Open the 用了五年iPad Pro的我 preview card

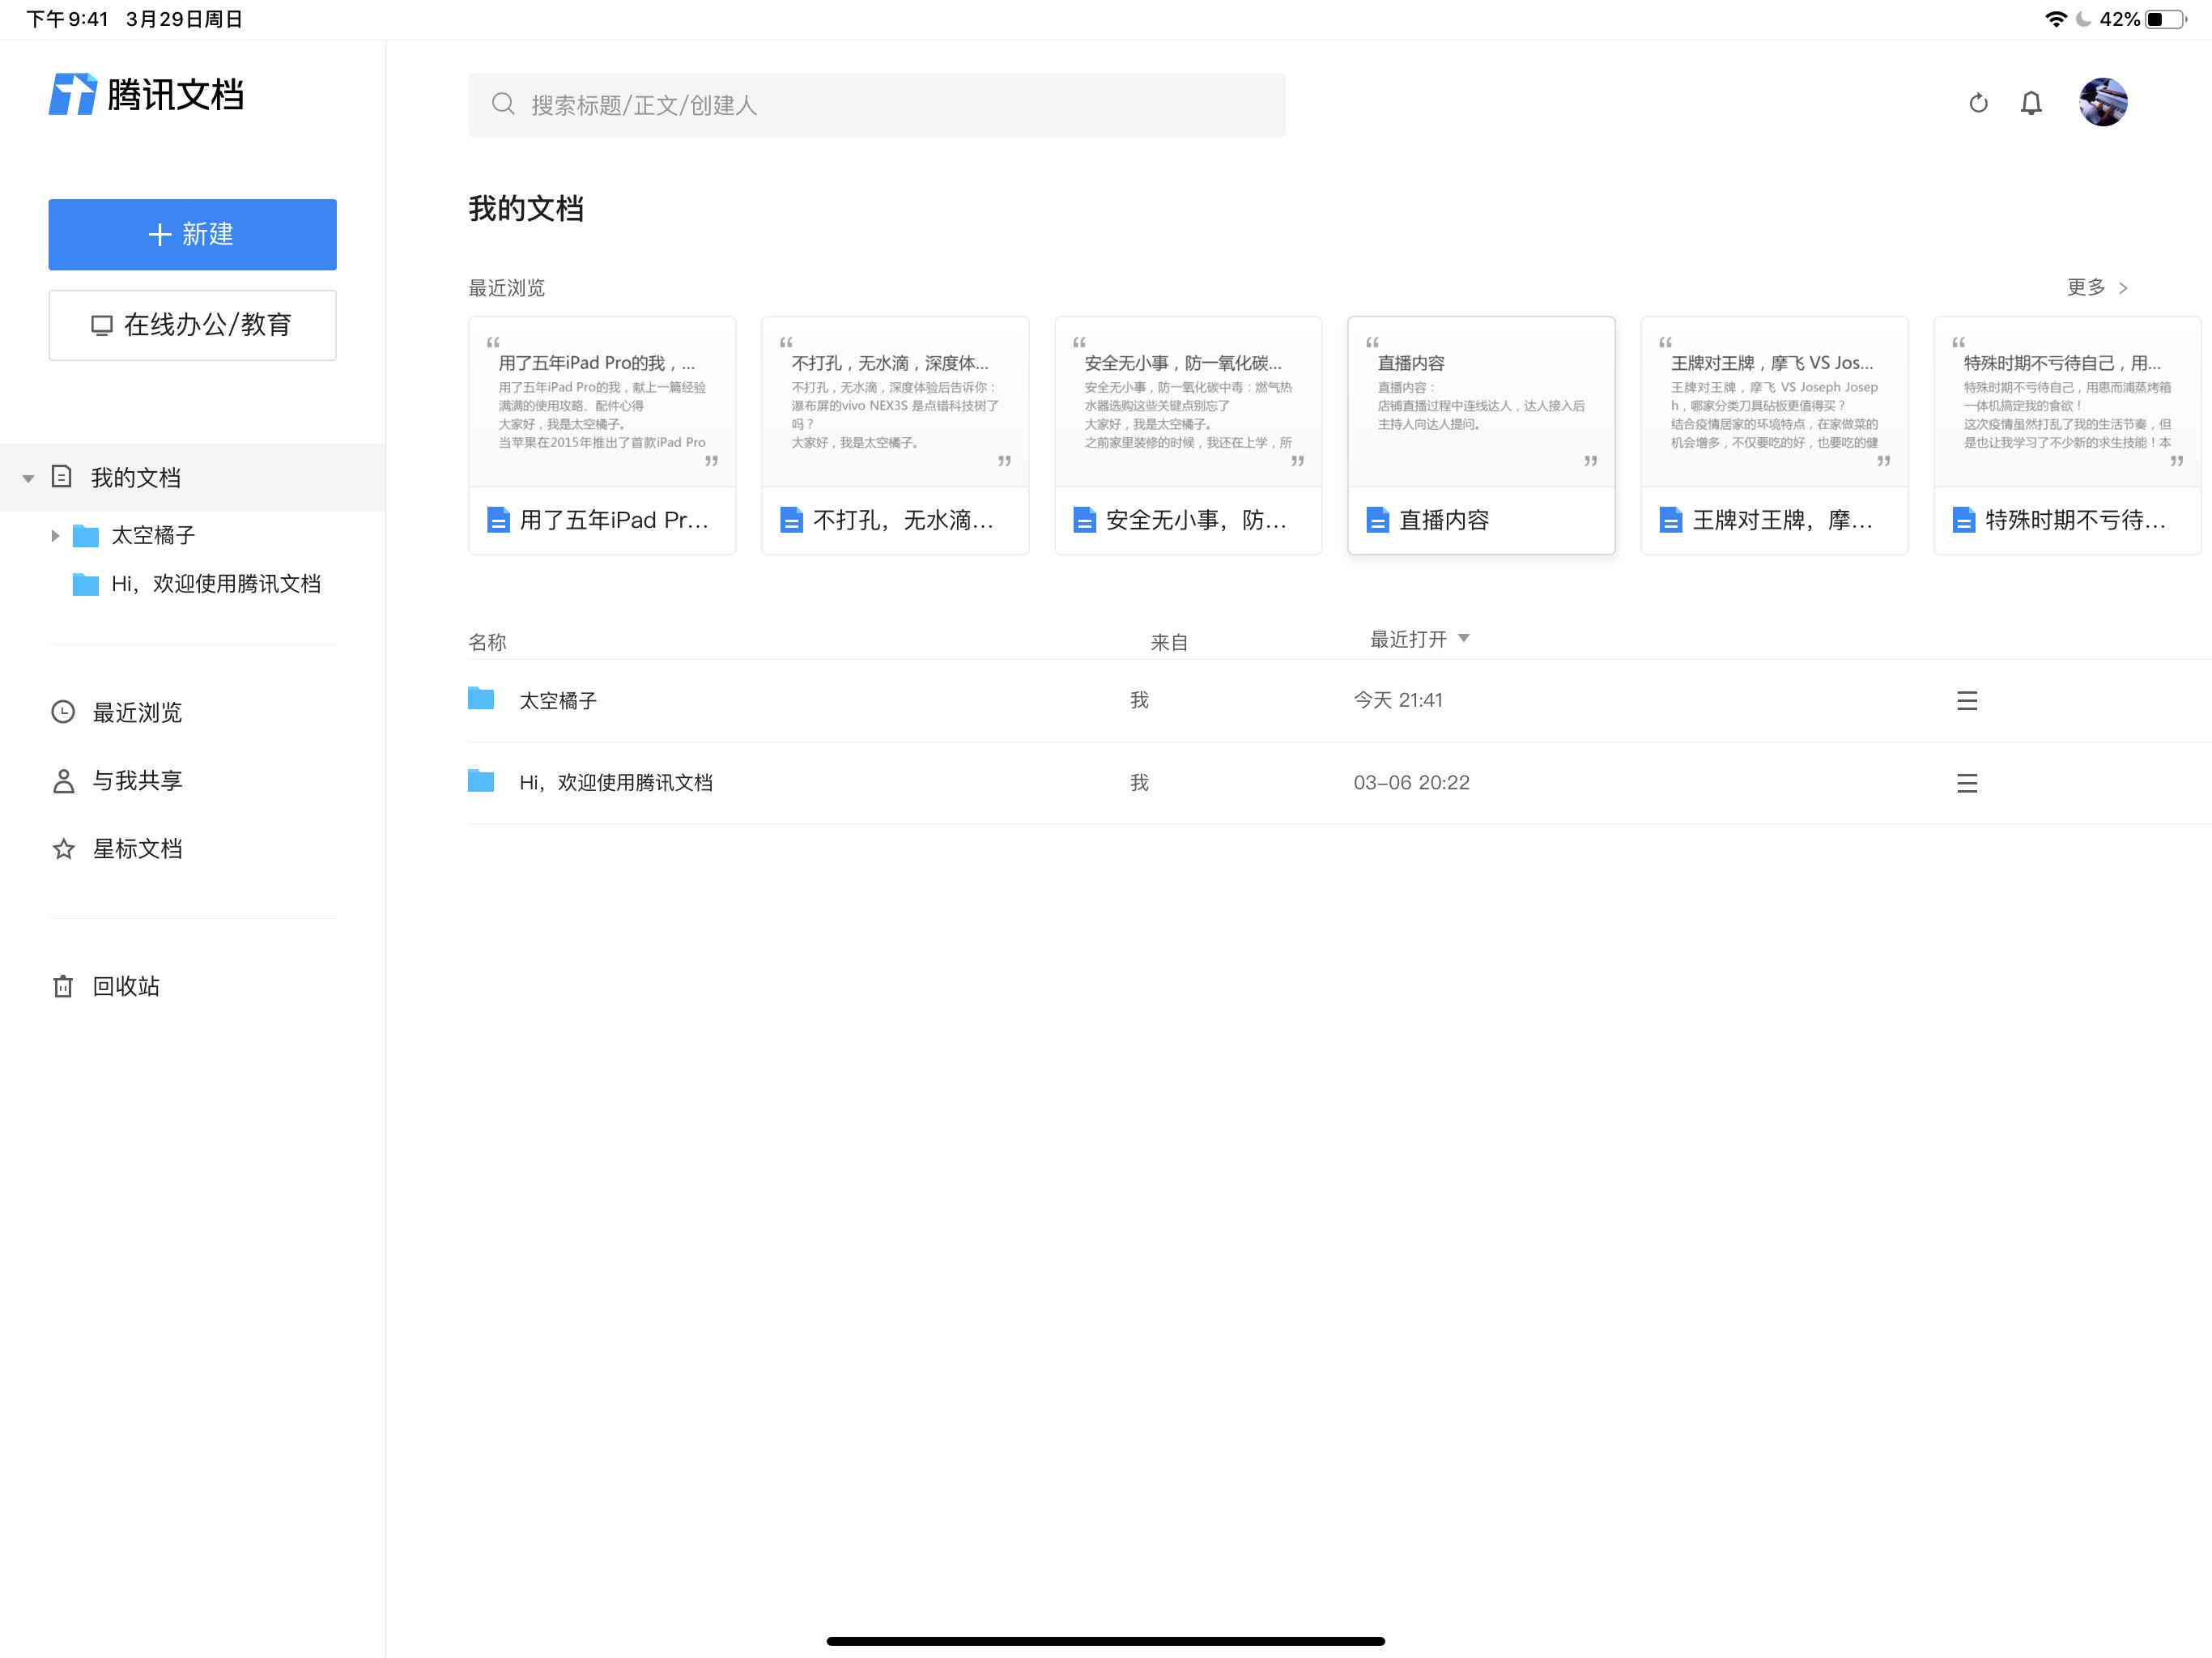coord(602,435)
